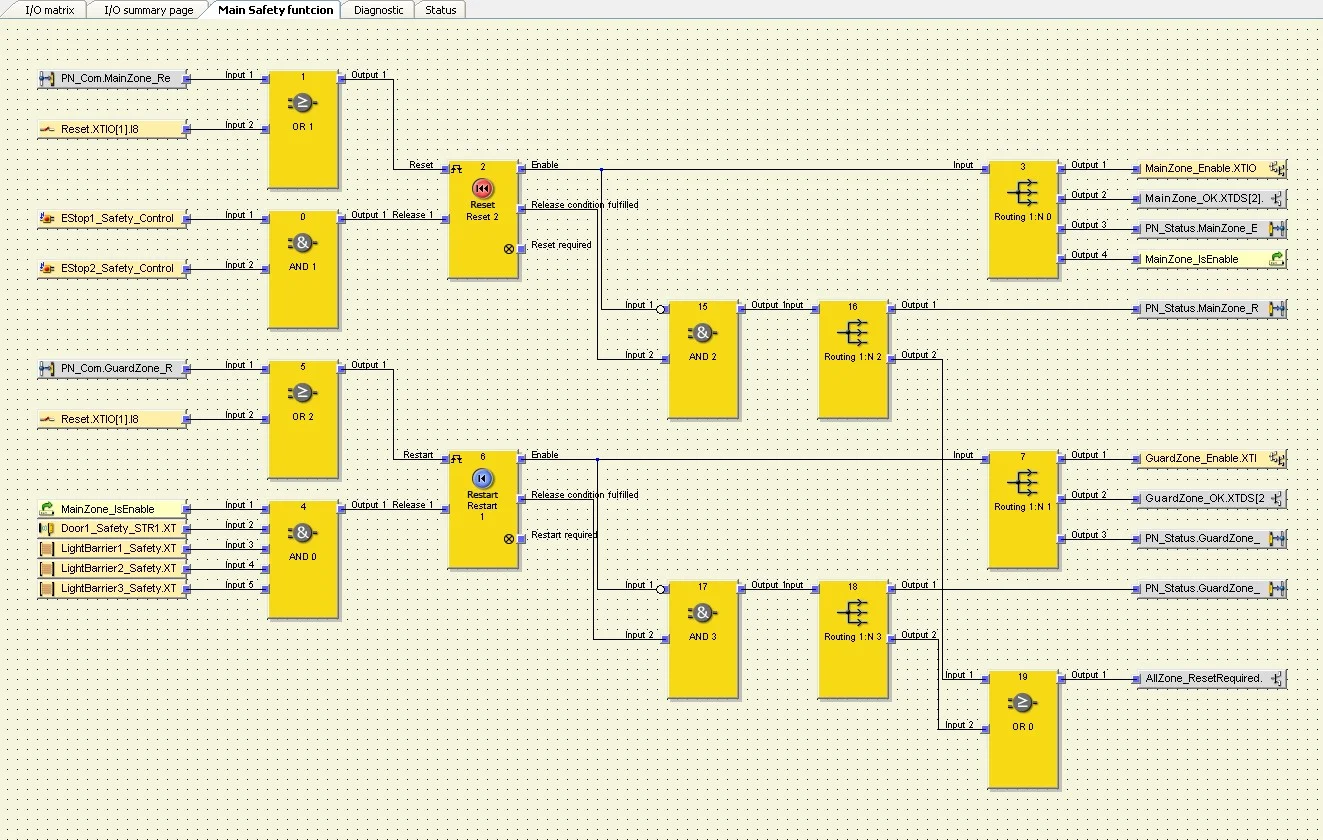Select the OR 1 gate icon

click(302, 102)
